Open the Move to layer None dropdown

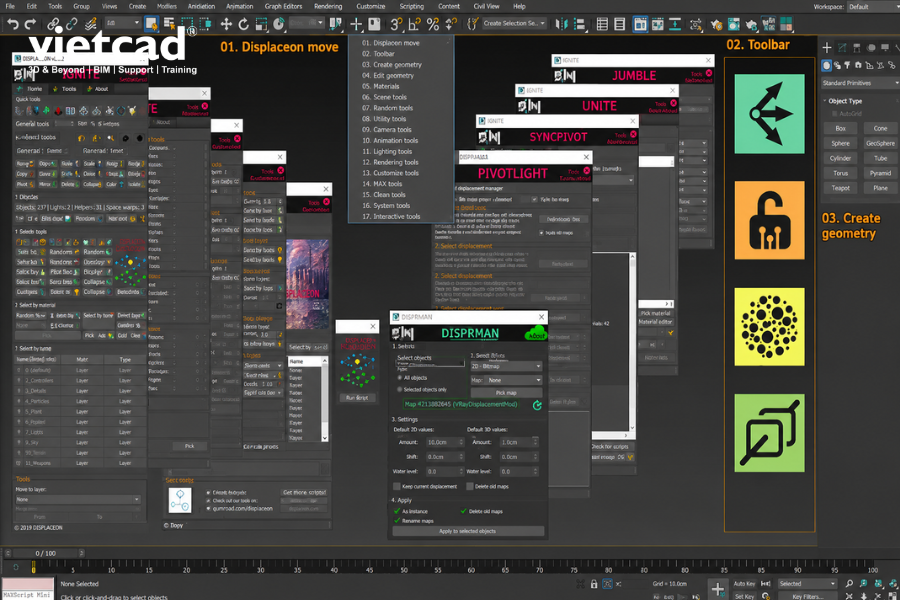pos(78,500)
